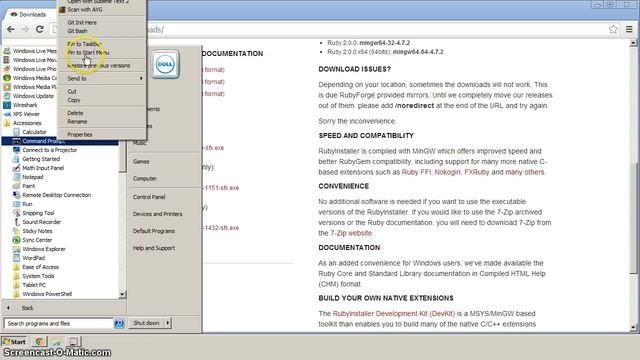Click Start button on taskbar

coord(14,341)
